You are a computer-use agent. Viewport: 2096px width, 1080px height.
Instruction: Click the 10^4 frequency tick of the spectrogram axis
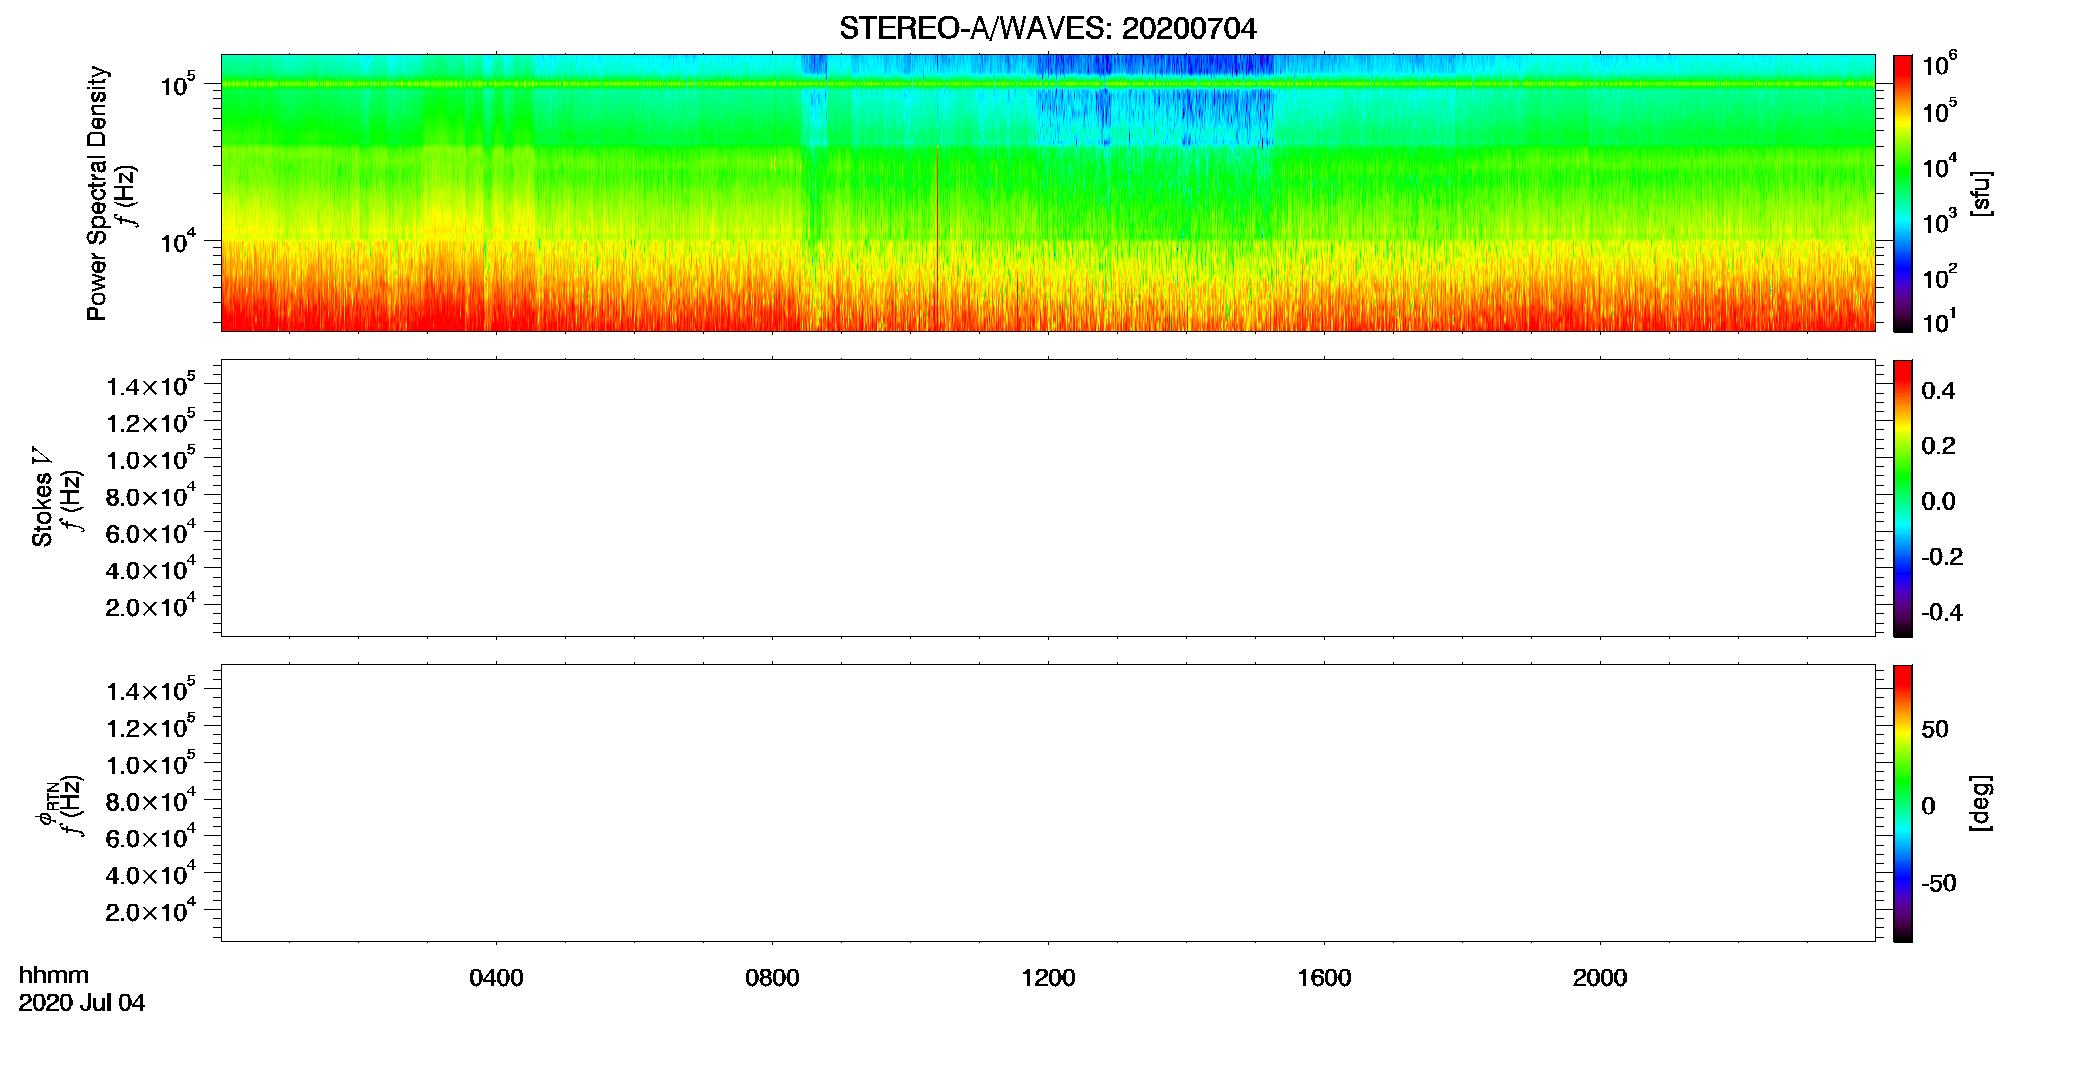click(178, 241)
